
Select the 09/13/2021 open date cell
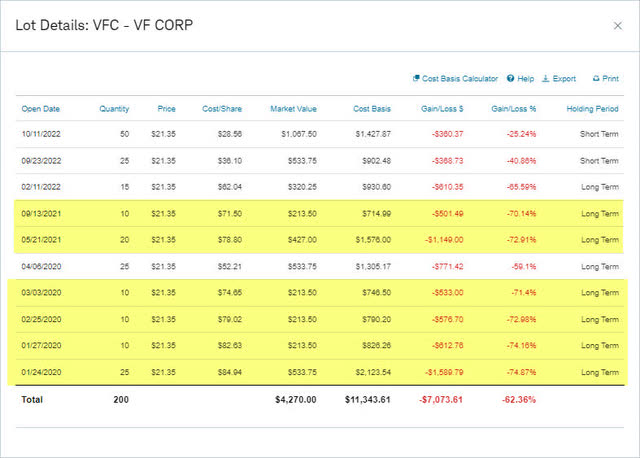click(x=41, y=213)
